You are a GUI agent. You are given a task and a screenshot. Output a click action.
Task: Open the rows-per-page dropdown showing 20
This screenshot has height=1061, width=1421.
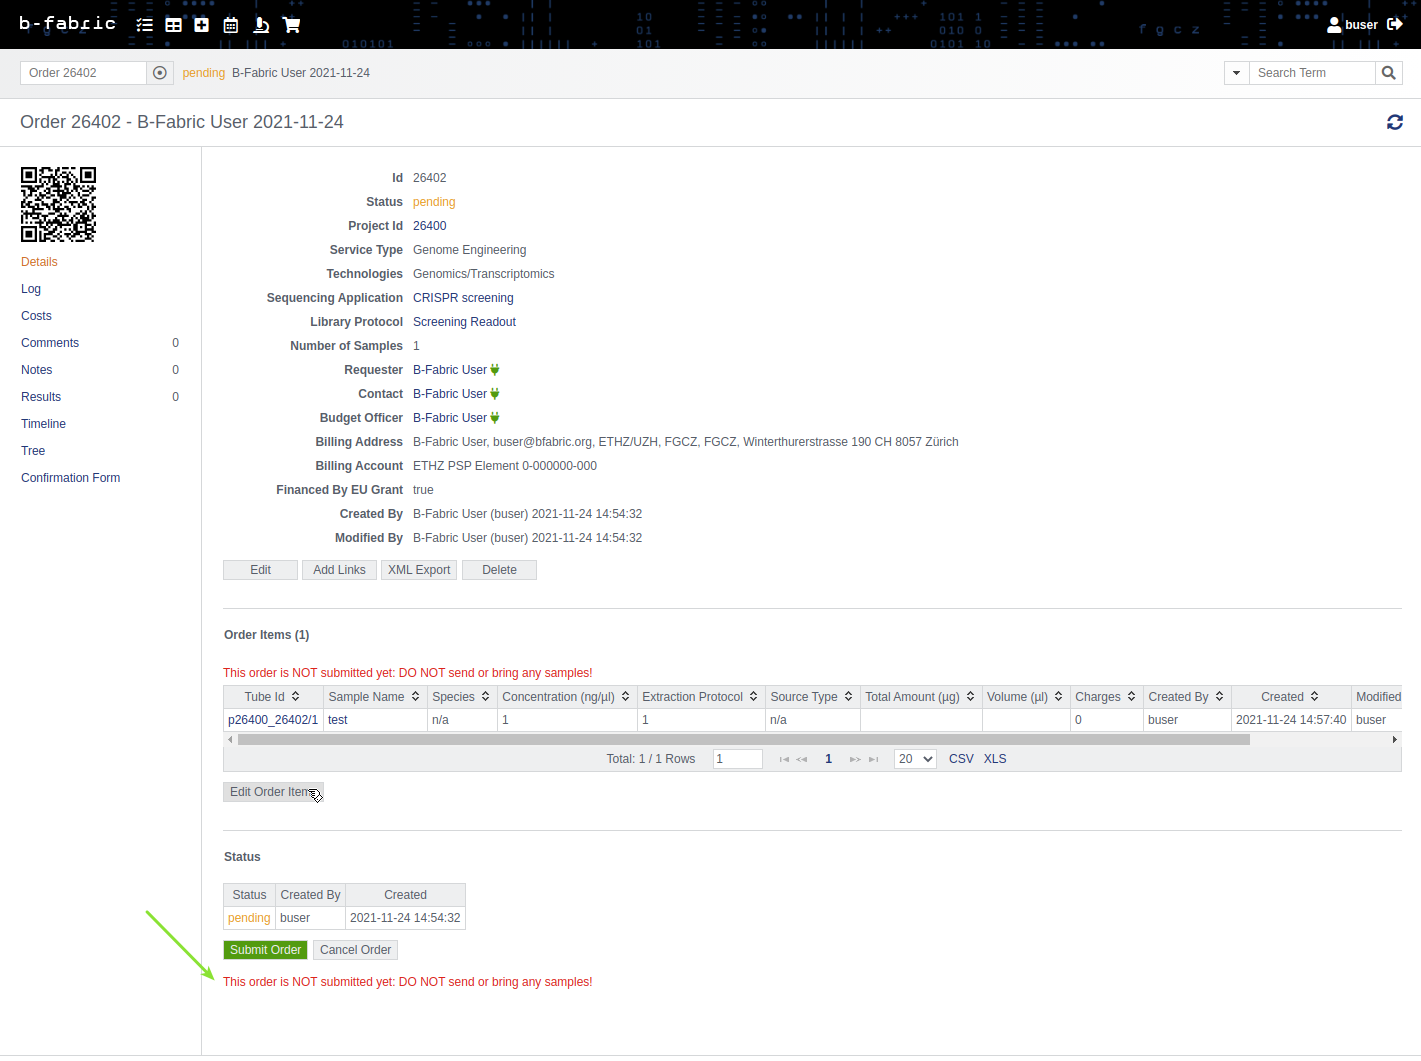pyautogui.click(x=915, y=759)
